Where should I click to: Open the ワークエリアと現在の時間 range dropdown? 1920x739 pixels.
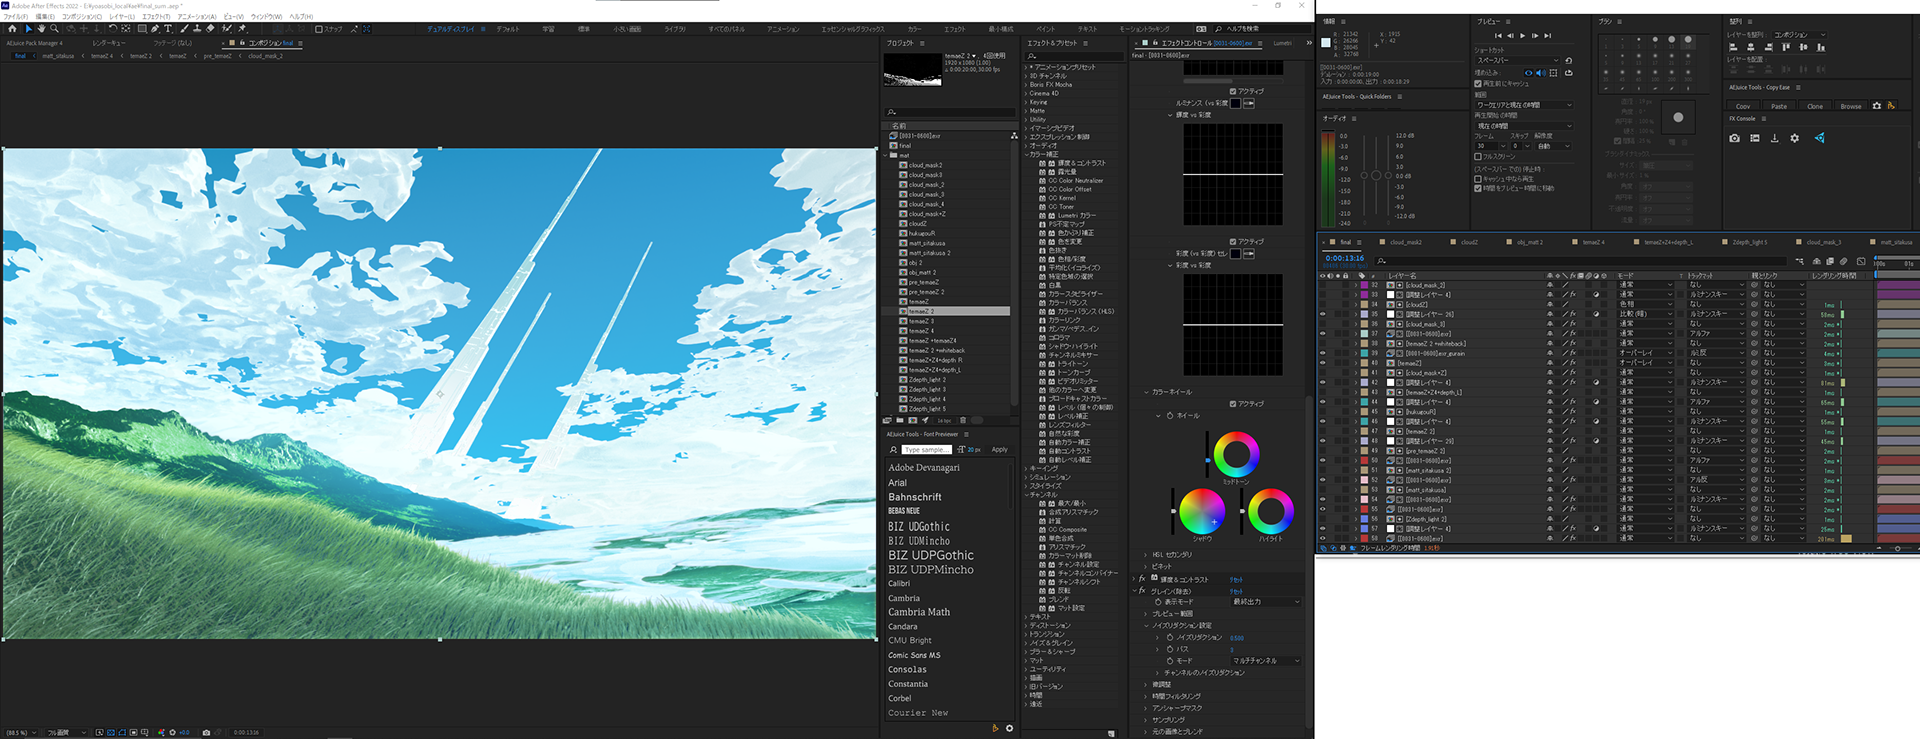pyautogui.click(x=1524, y=105)
